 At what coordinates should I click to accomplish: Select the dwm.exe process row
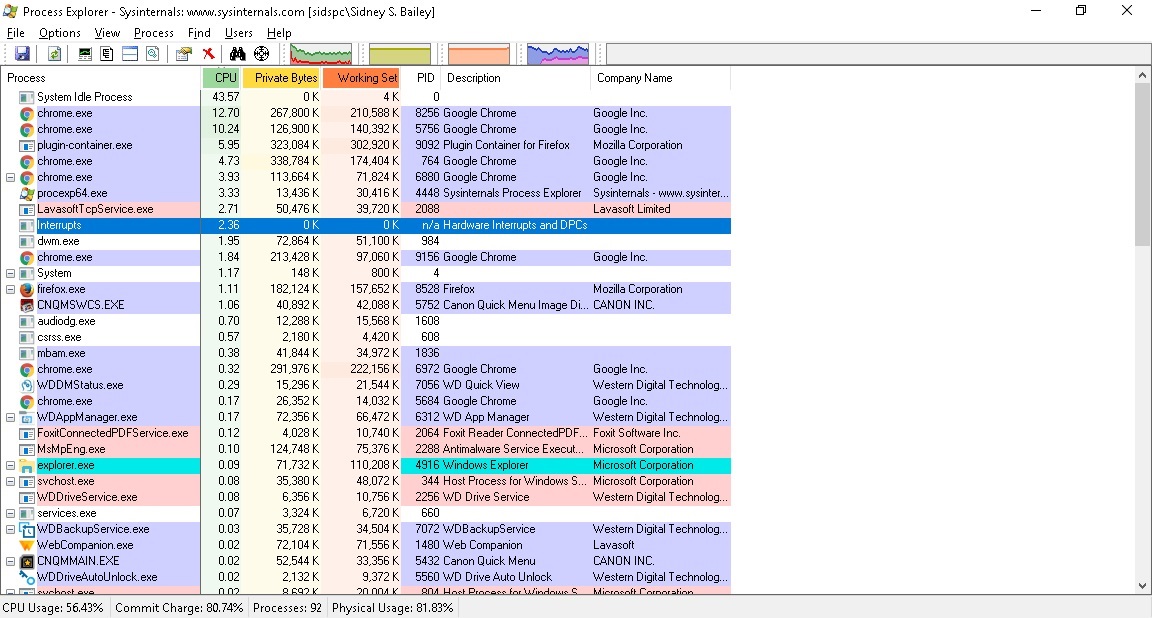point(366,241)
